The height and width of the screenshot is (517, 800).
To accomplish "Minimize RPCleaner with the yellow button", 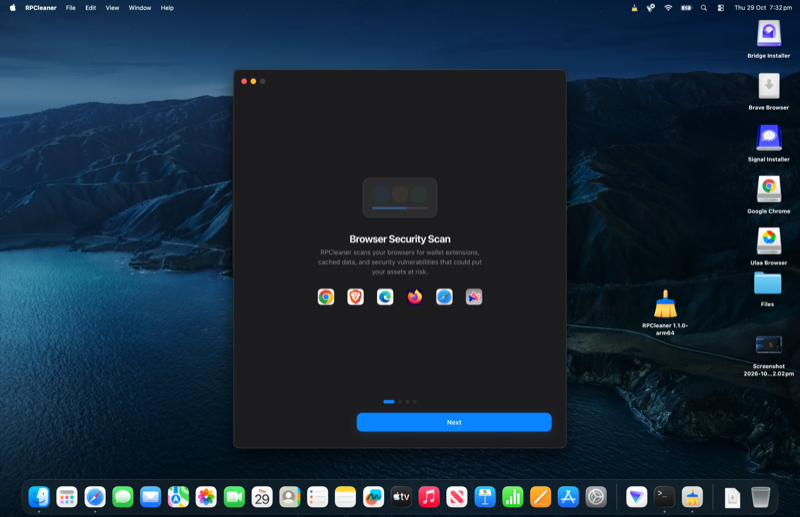I will coord(253,81).
